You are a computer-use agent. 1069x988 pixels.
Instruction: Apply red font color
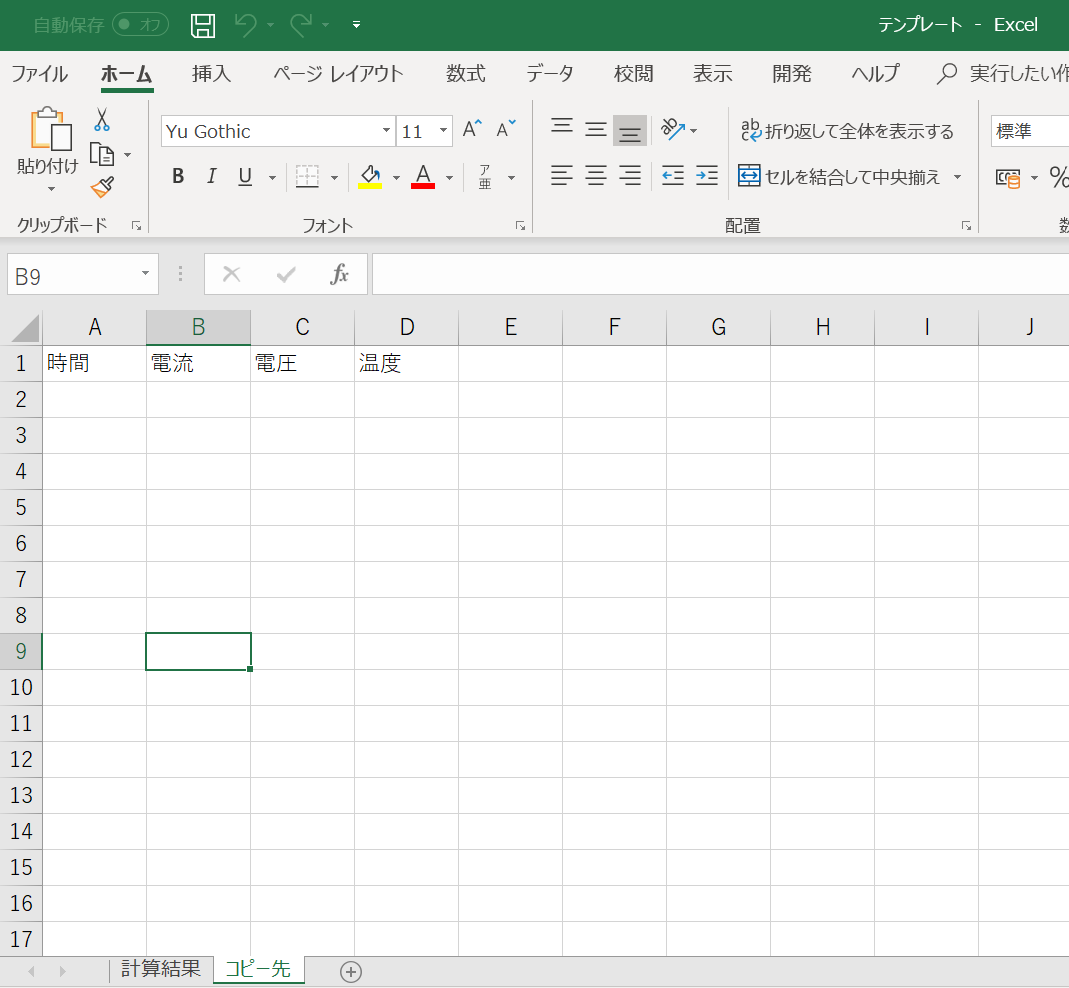[x=423, y=177]
